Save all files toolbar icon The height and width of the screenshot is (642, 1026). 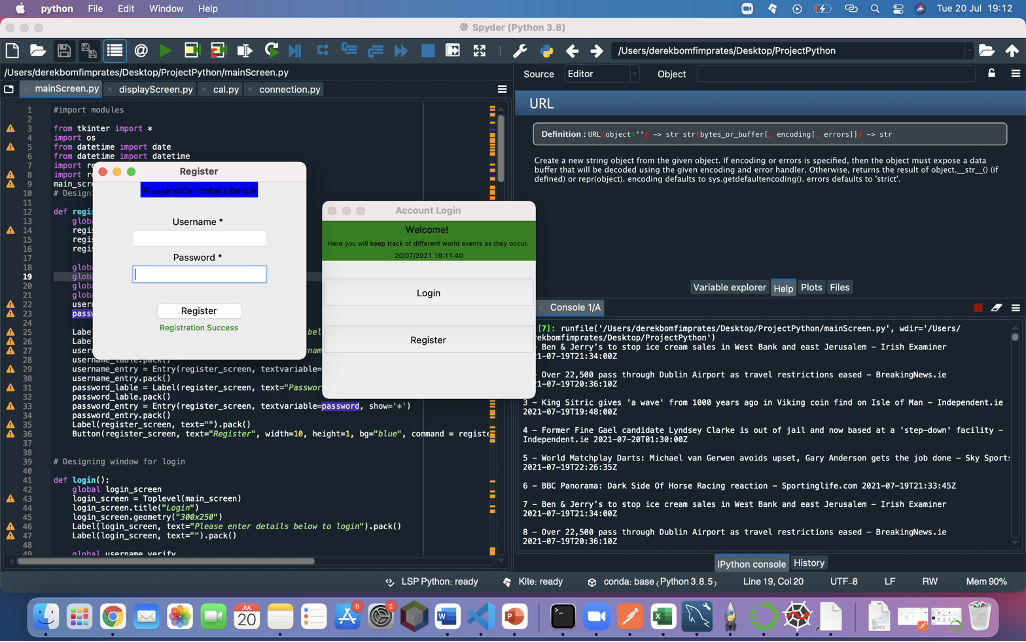[x=89, y=50]
